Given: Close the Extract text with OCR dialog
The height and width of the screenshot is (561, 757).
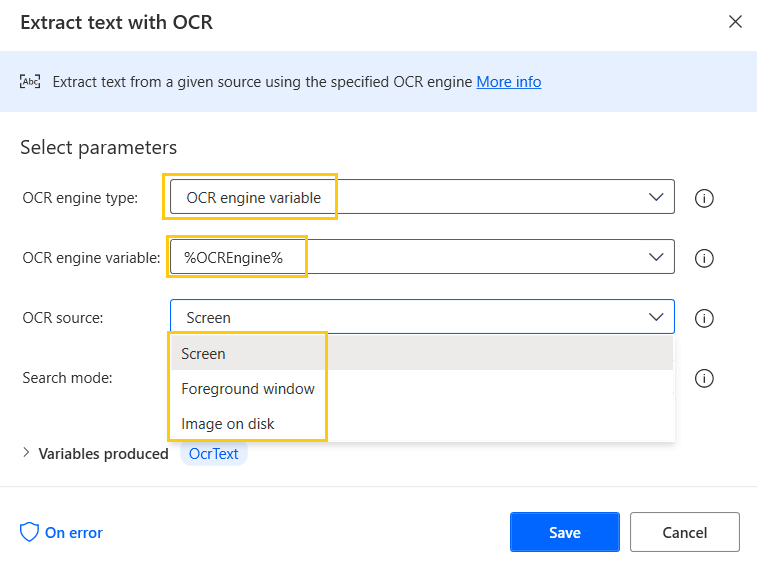Looking at the screenshot, I should click(x=735, y=22).
